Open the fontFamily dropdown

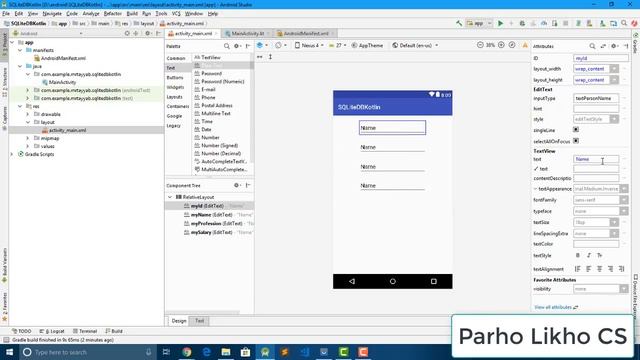624,200
